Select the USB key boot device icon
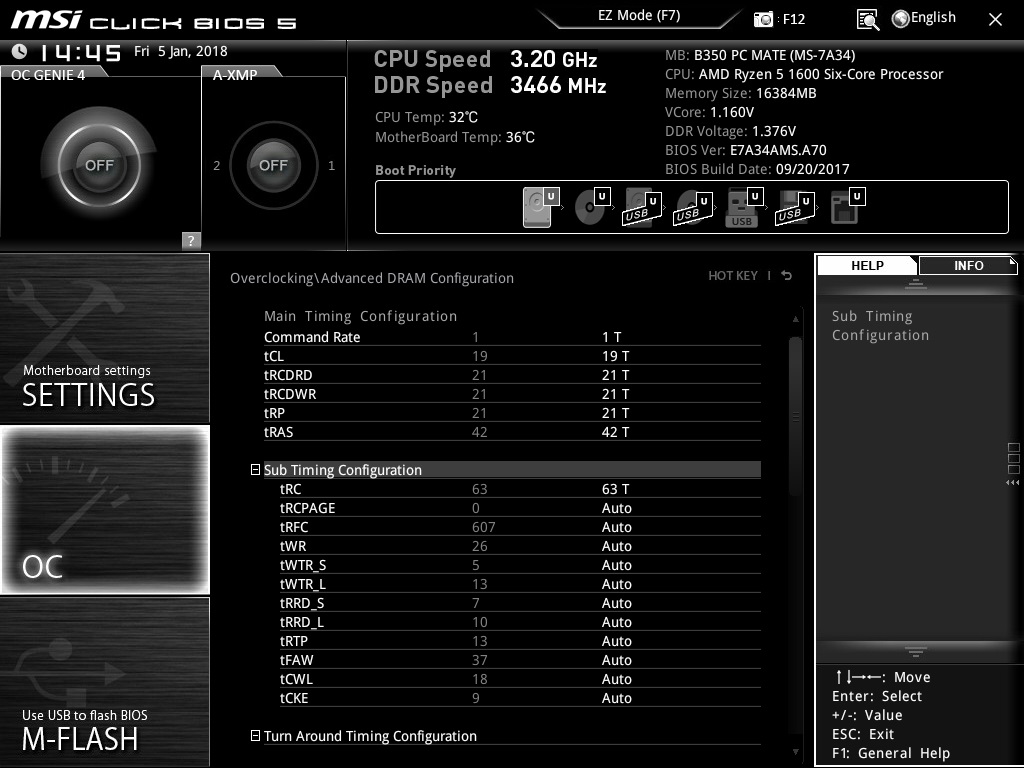The image size is (1024, 768). [x=744, y=208]
